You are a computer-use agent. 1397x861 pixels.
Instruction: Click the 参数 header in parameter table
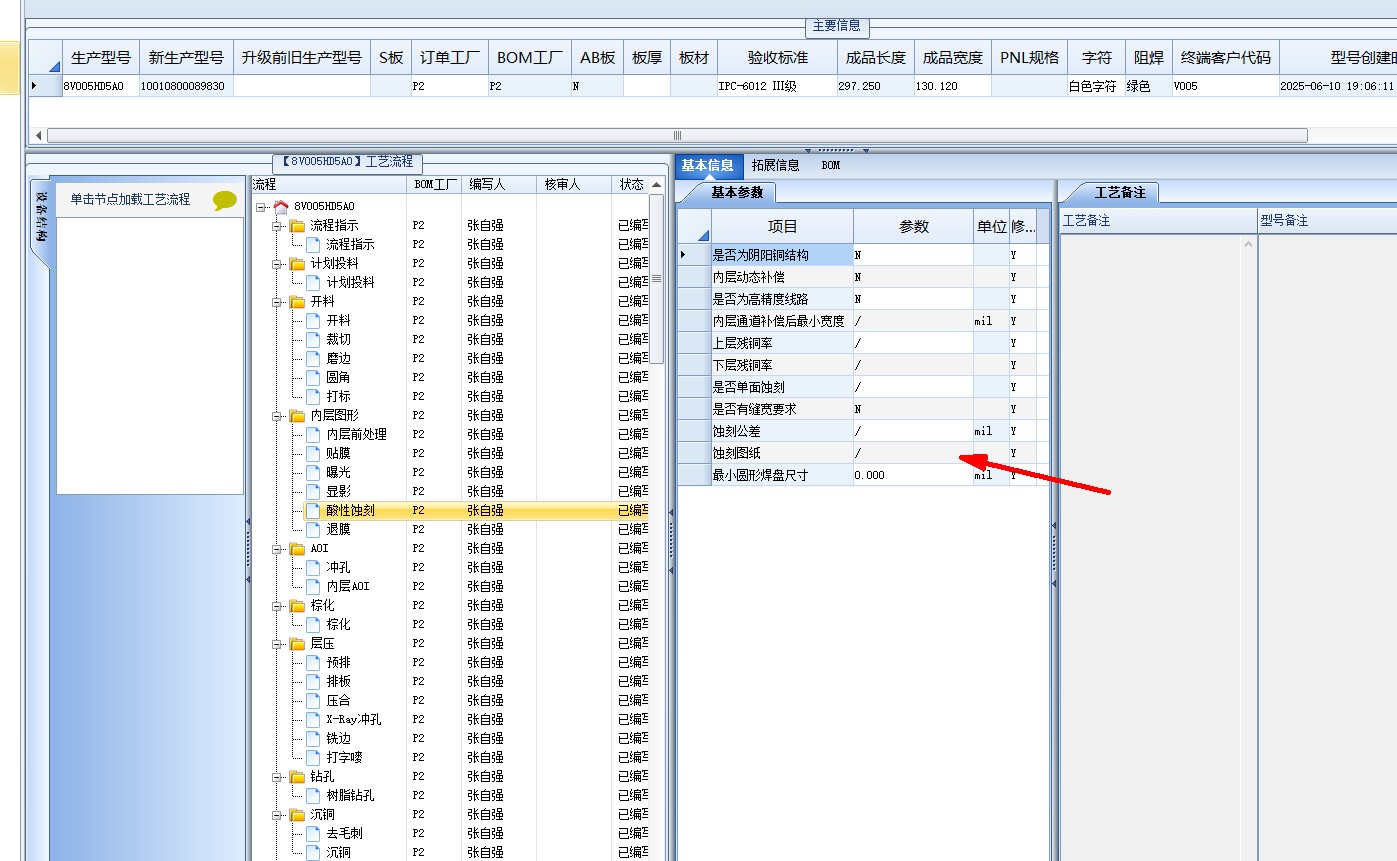click(913, 227)
